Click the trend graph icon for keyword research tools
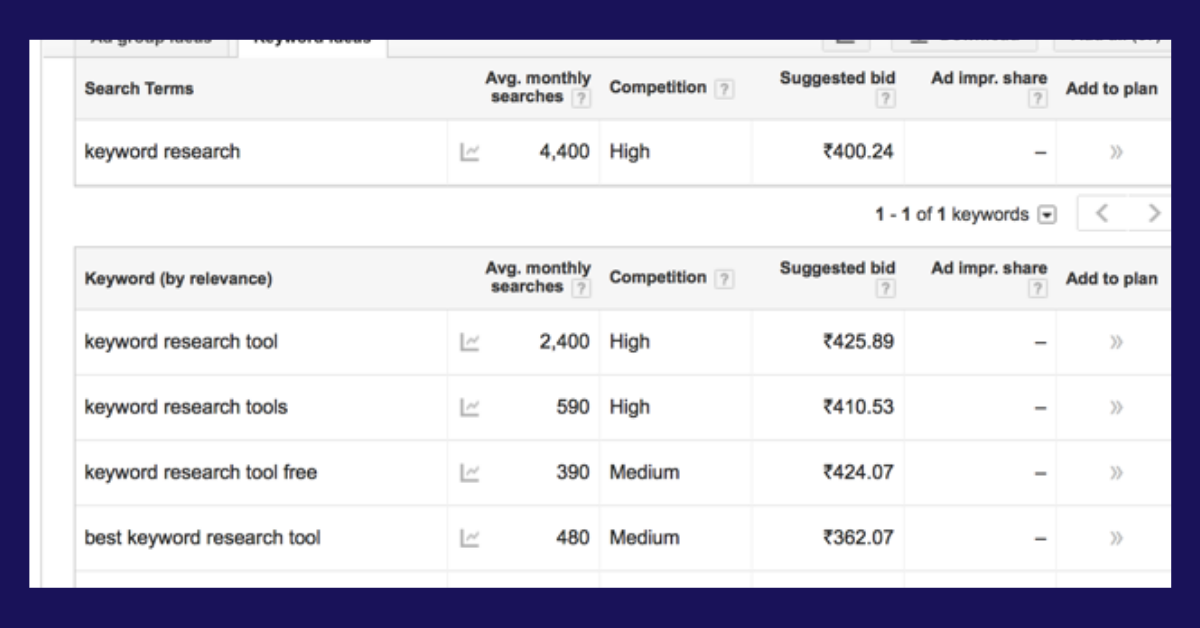Viewport: 1200px width, 628px height. pyautogui.click(x=470, y=407)
